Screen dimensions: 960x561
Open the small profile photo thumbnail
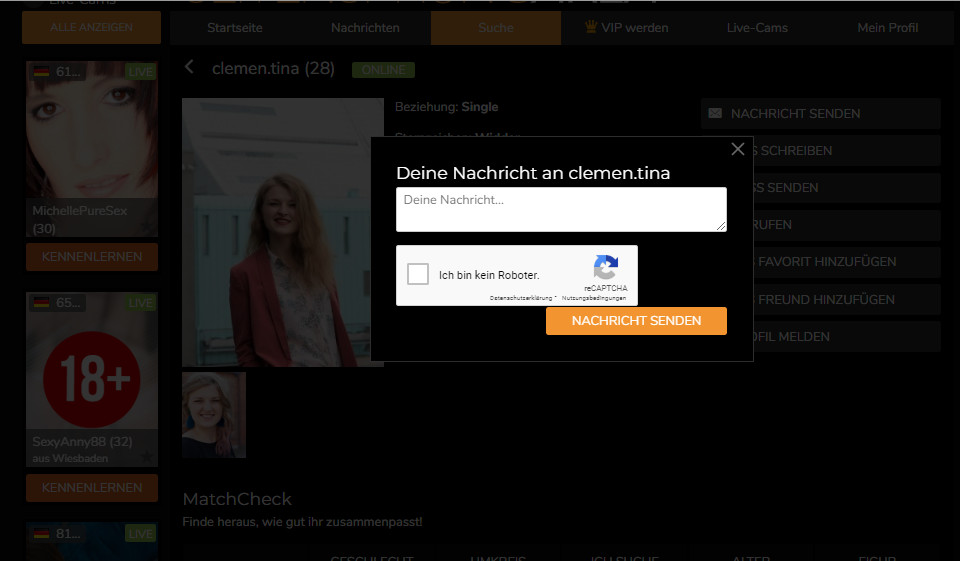(x=214, y=415)
